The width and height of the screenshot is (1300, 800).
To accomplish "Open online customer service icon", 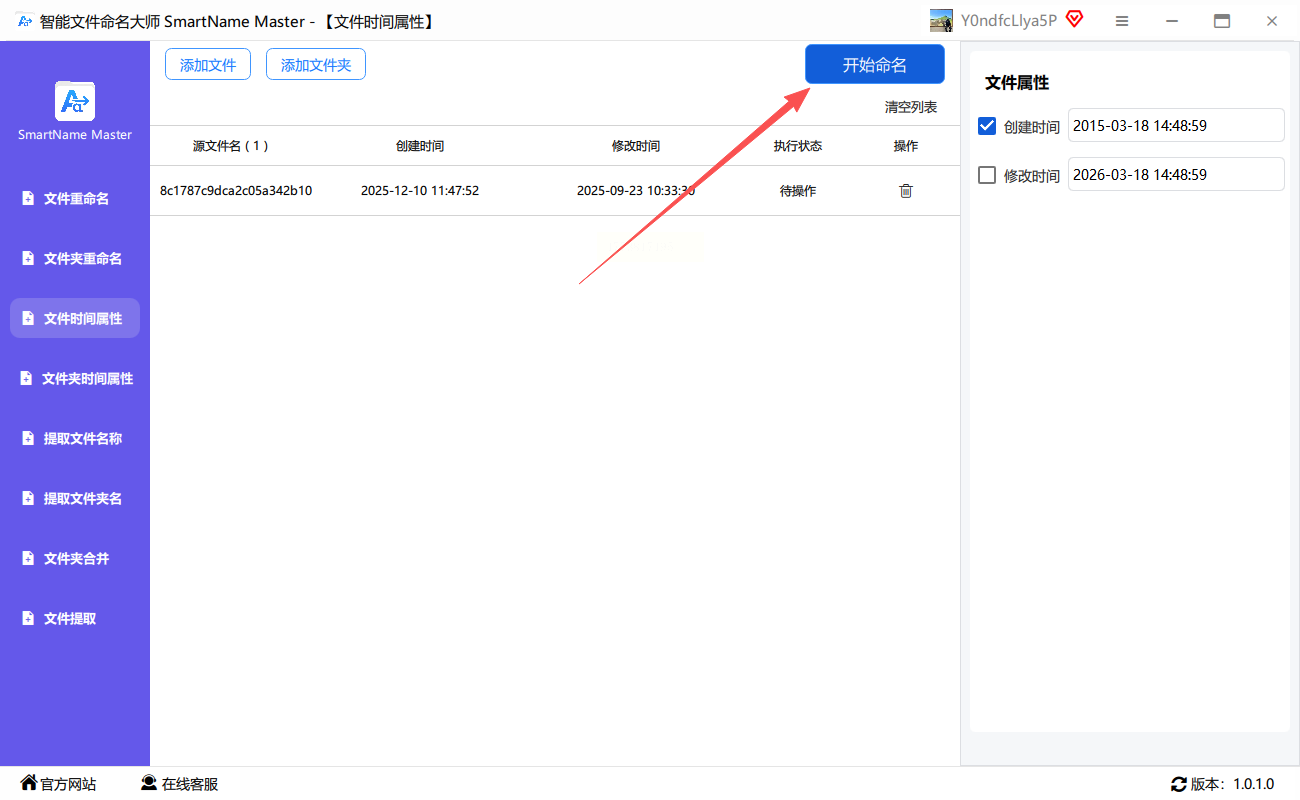I will point(149,783).
